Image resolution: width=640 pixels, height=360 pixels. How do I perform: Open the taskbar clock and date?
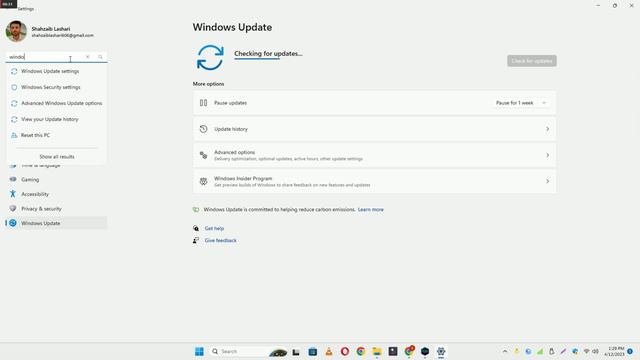point(614,351)
